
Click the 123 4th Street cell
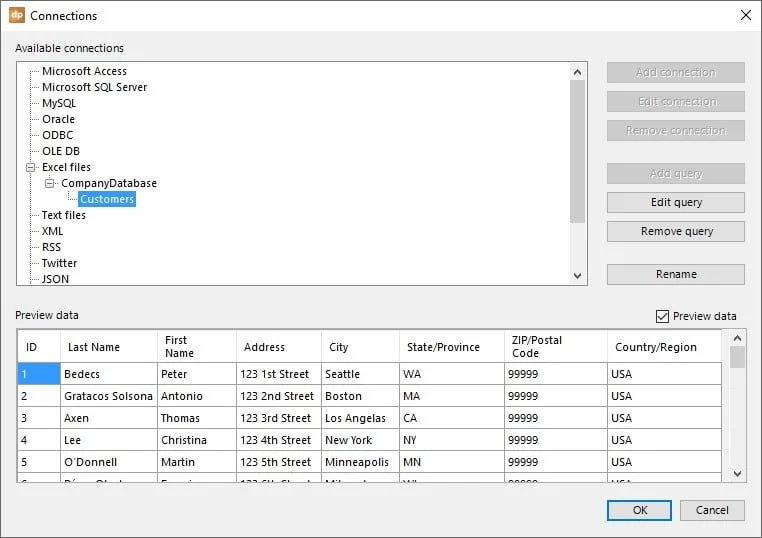click(279, 440)
